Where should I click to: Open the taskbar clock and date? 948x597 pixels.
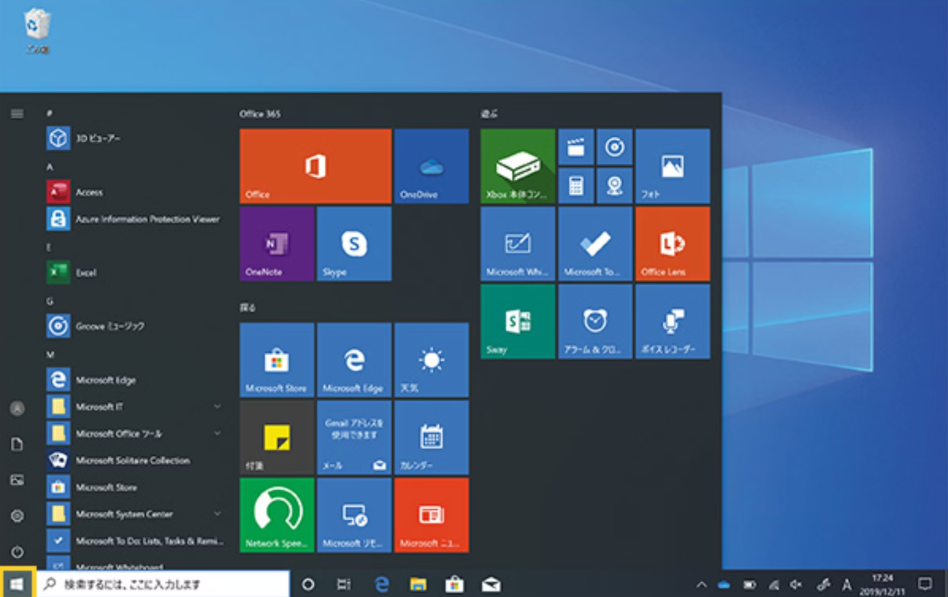883,584
